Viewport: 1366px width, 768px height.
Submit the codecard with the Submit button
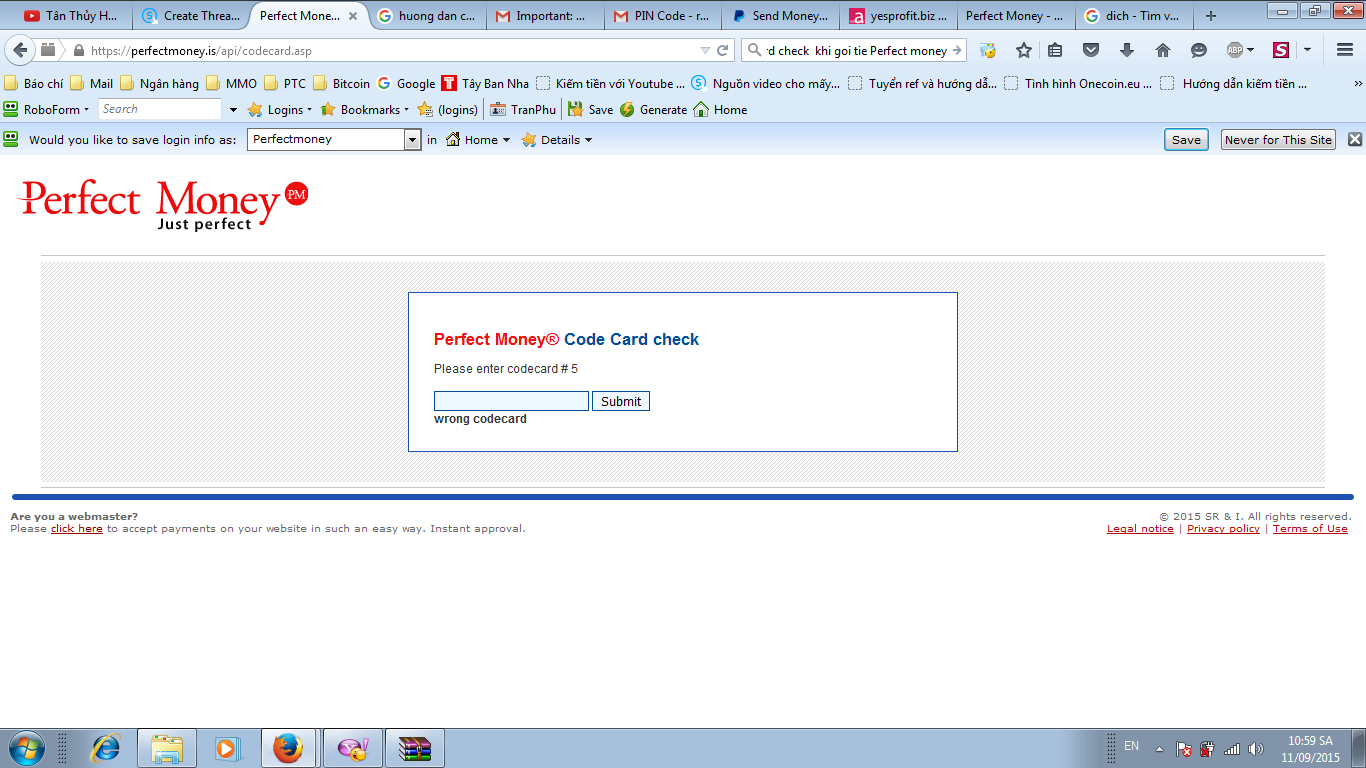(x=621, y=401)
